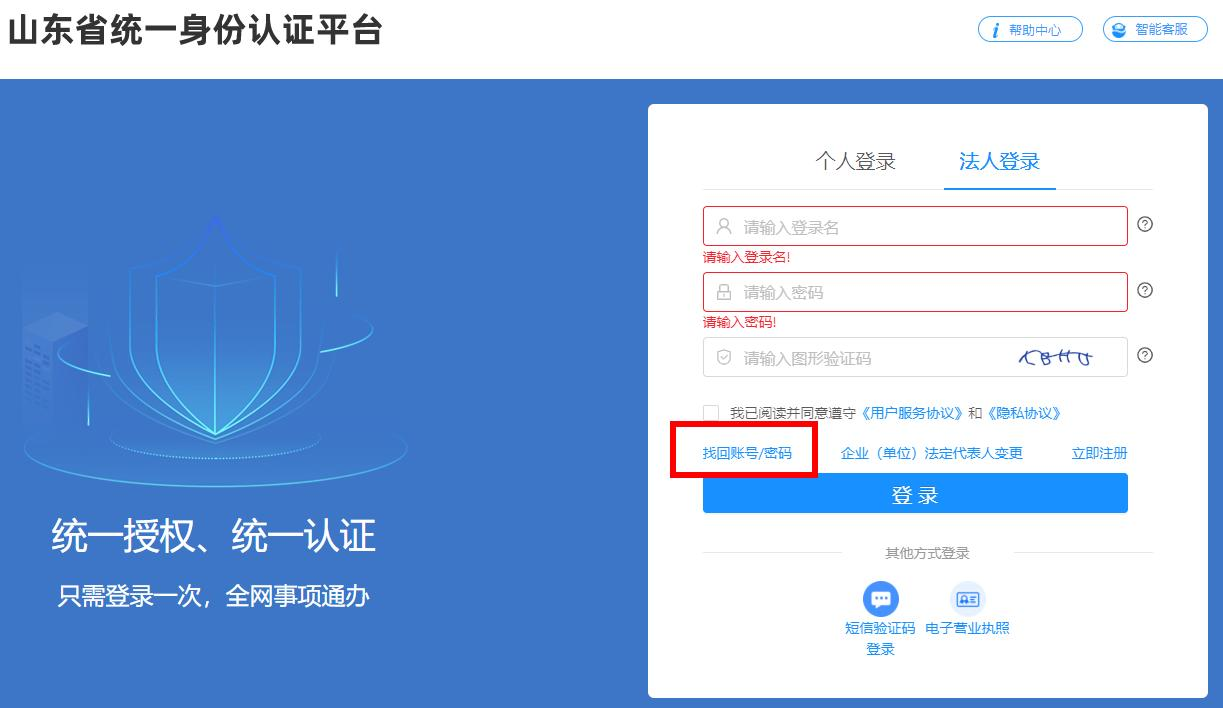
Task: Click the blue 登录 button
Action: 915,494
